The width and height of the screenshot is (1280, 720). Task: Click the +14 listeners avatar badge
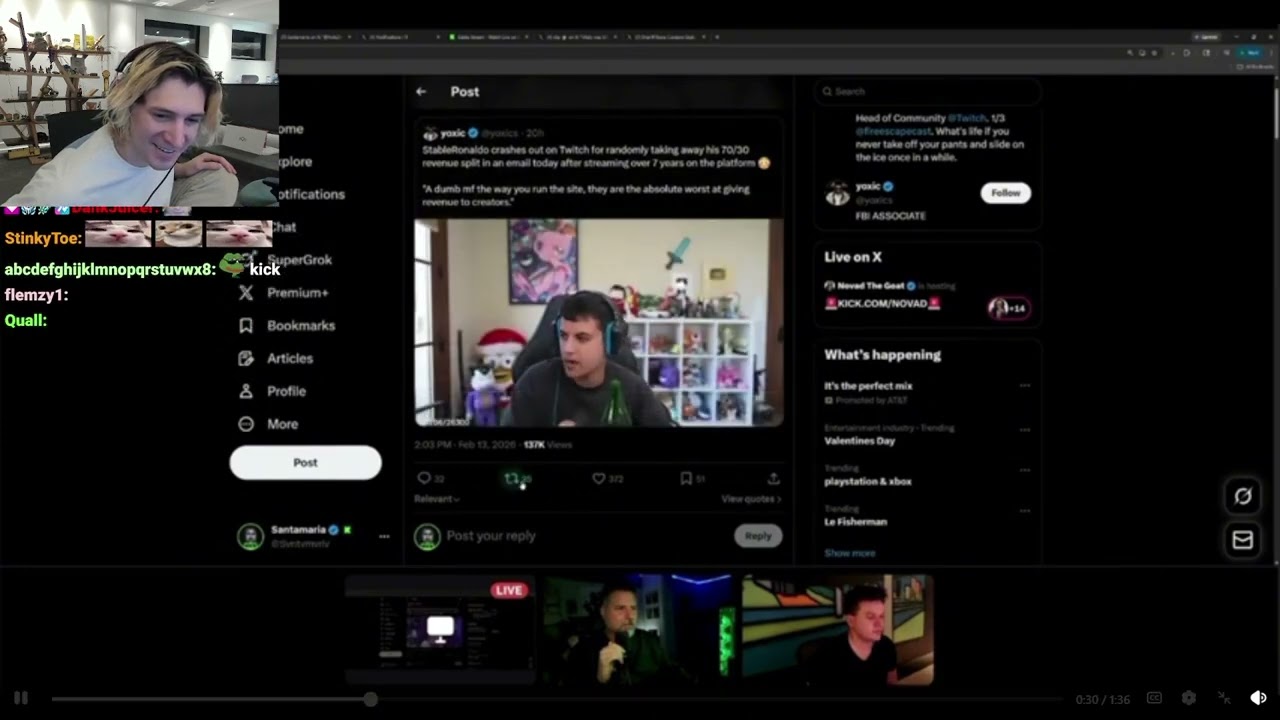(x=1008, y=307)
